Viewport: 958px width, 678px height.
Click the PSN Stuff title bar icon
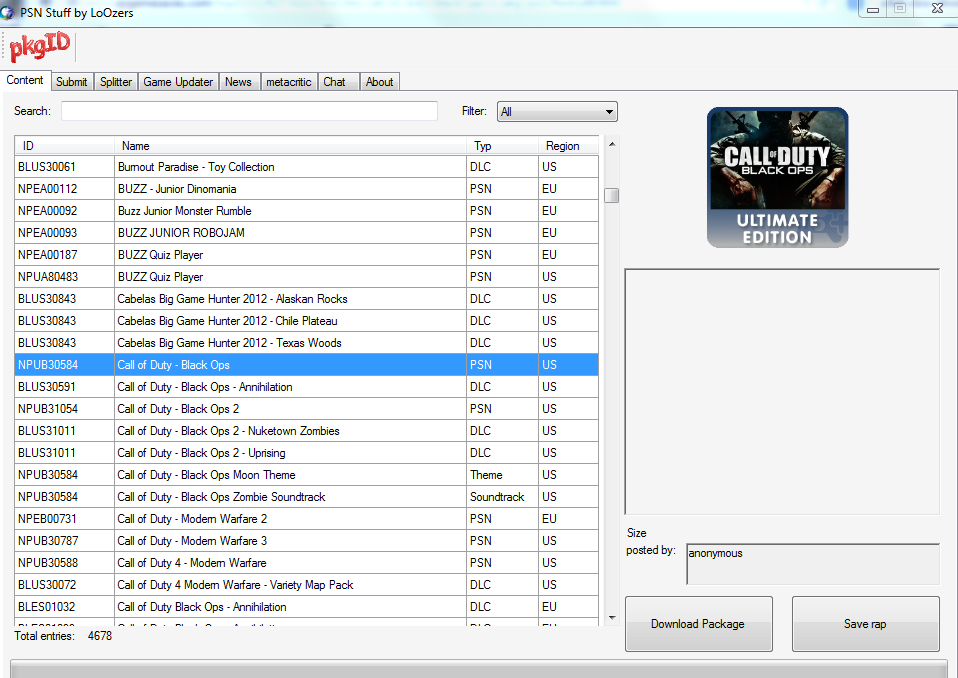coord(10,11)
